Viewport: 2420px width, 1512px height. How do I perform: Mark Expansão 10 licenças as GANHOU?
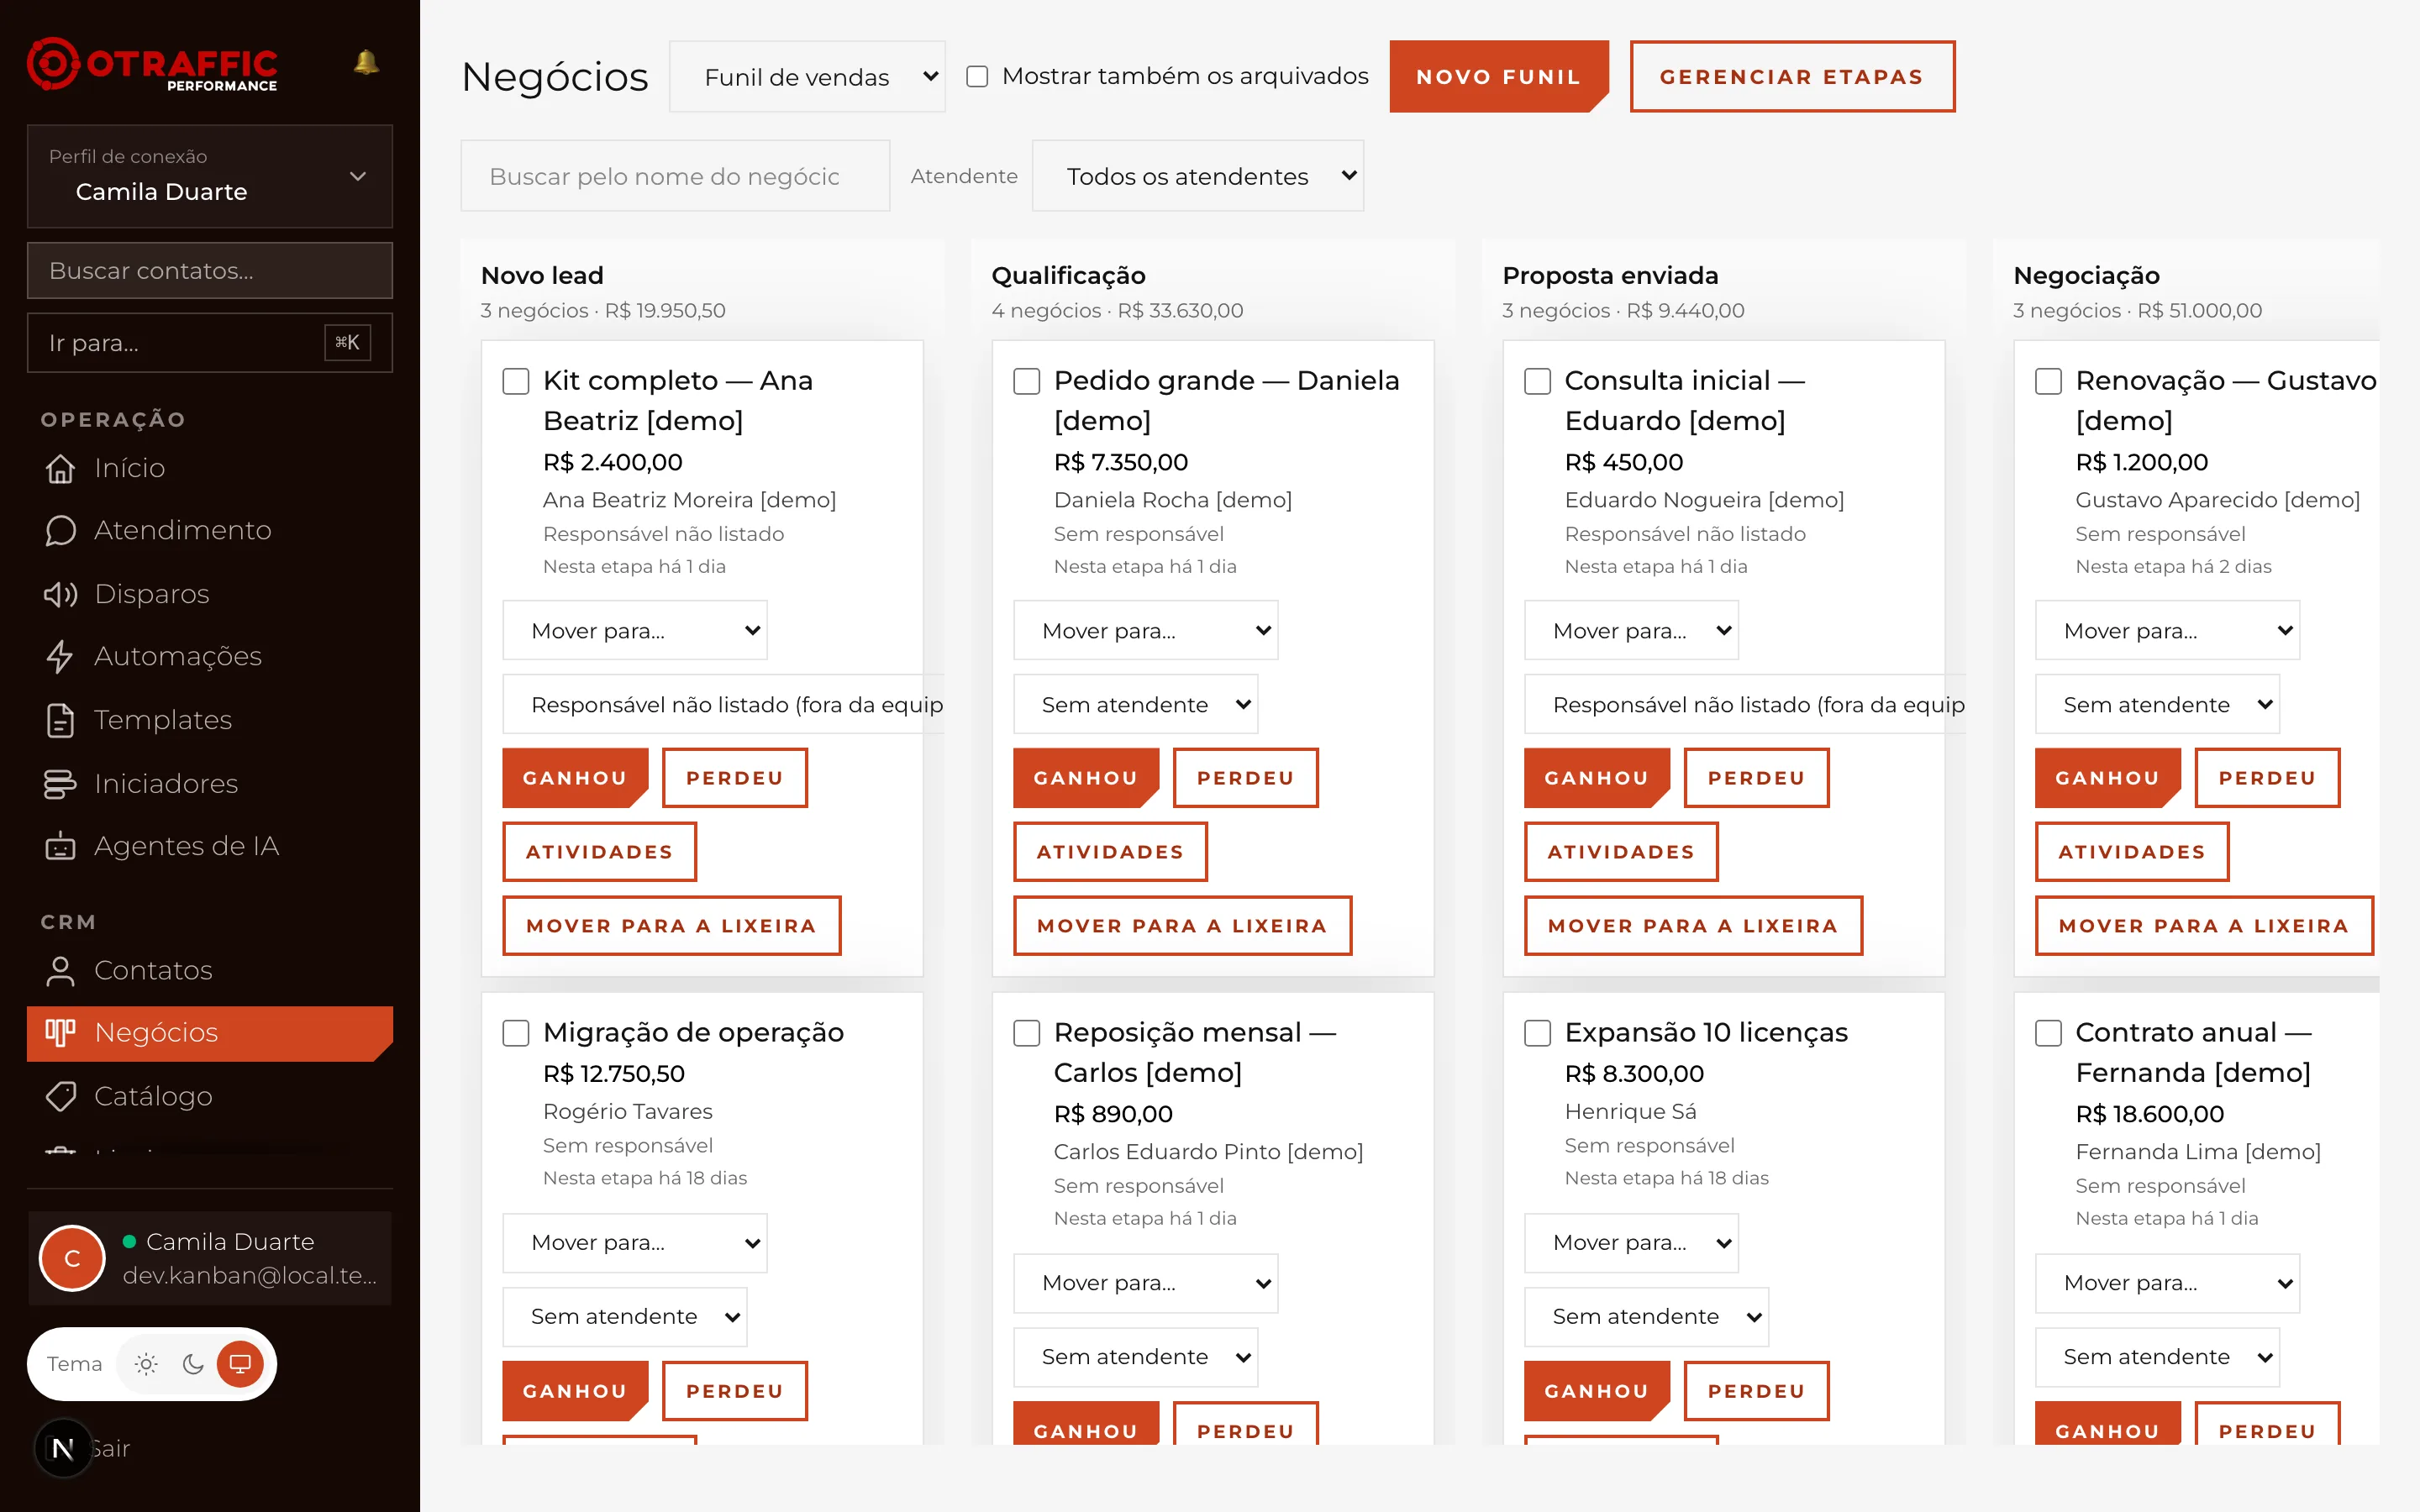point(1597,1391)
